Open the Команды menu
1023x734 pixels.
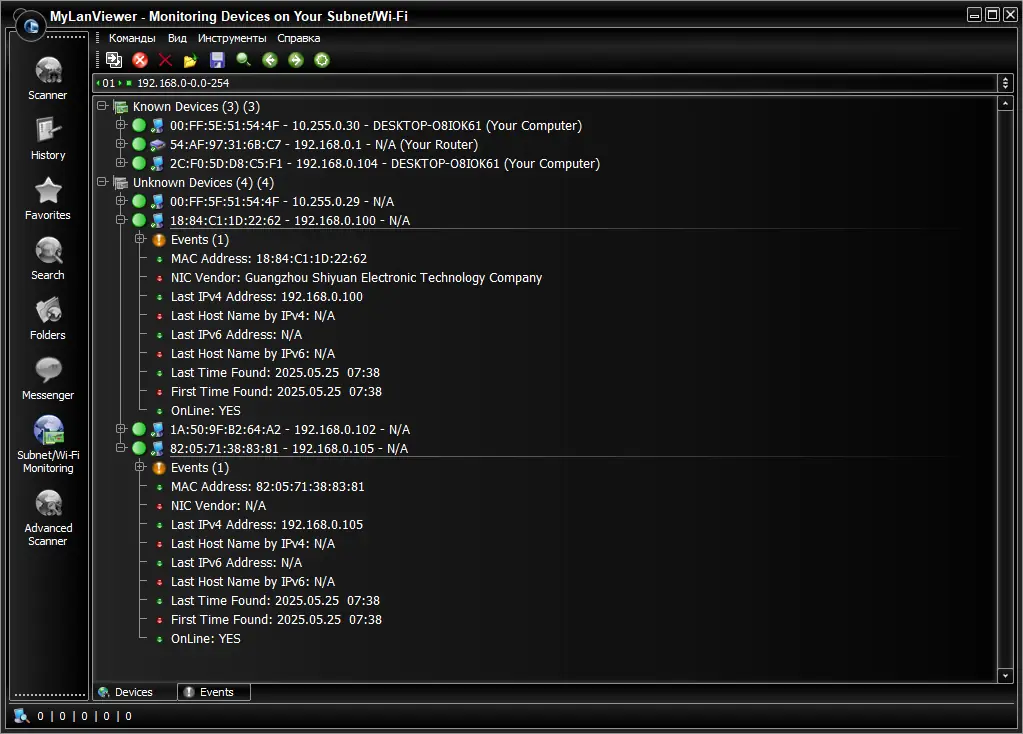tap(132, 38)
